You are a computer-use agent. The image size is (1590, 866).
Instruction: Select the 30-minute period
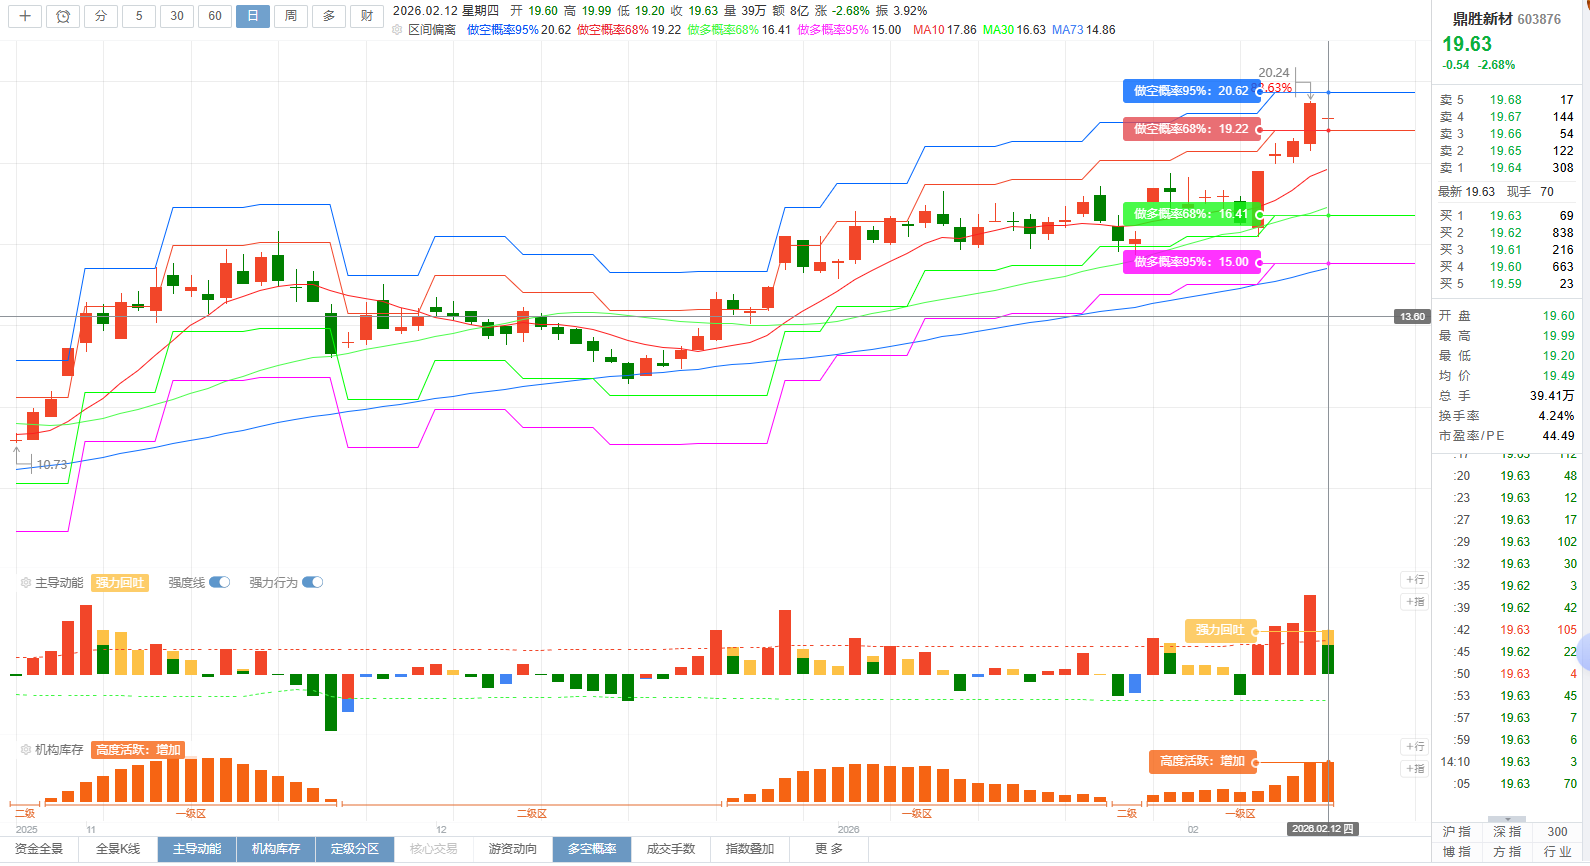point(177,16)
